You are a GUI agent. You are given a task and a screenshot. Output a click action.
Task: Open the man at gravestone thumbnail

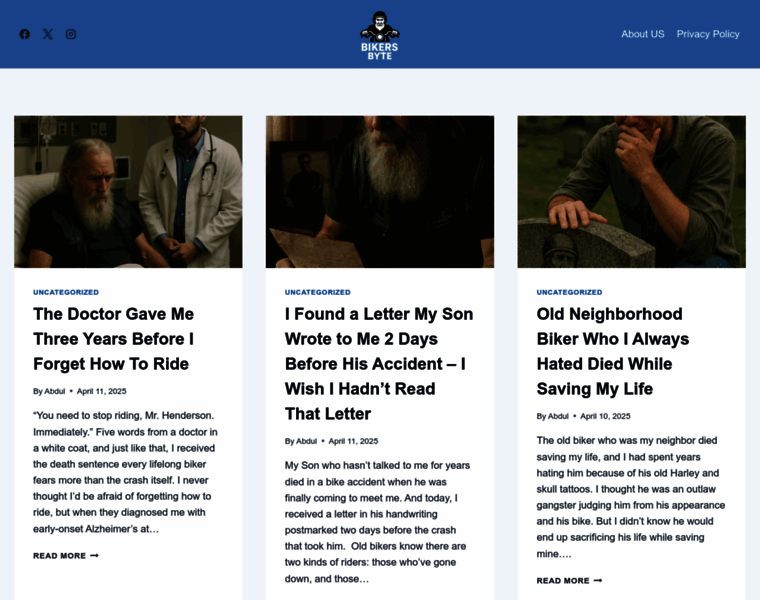point(632,191)
